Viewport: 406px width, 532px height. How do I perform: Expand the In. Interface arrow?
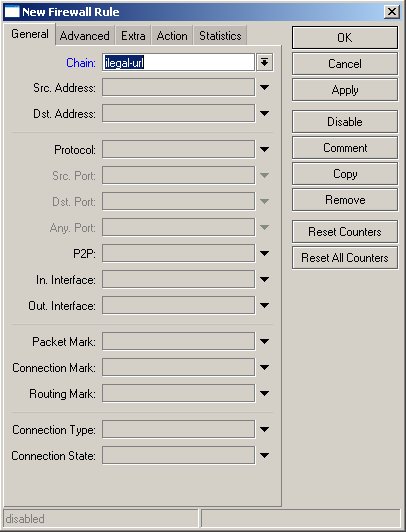[265, 279]
